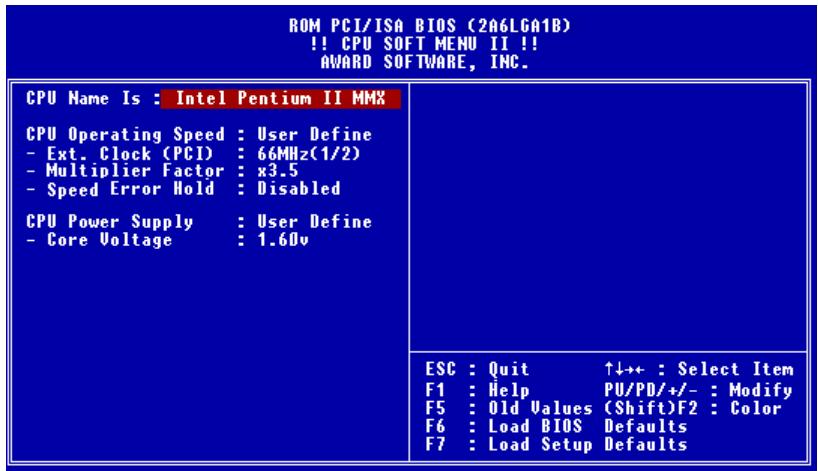The width and height of the screenshot is (818, 471).
Task: Click the arrow keys 'Select Item' hint
Action: (699, 369)
